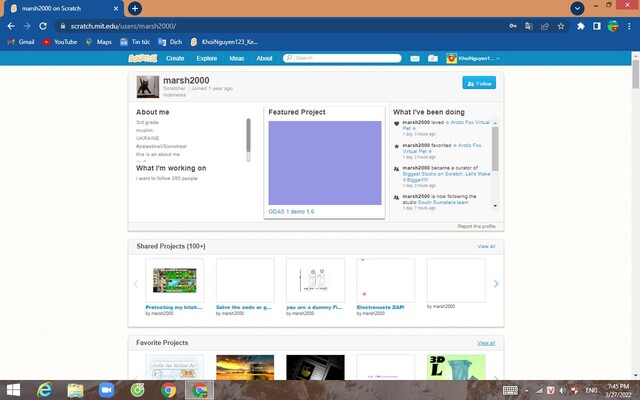
Task: Open the KhoiNguyen123_Ke bookmark
Action: coord(224,42)
